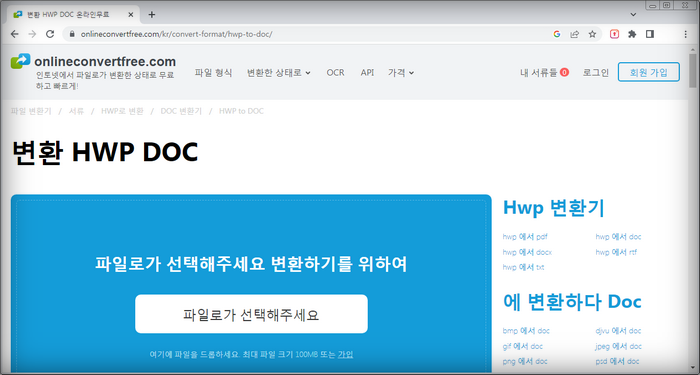Open 내 서류들 documents link

click(544, 72)
